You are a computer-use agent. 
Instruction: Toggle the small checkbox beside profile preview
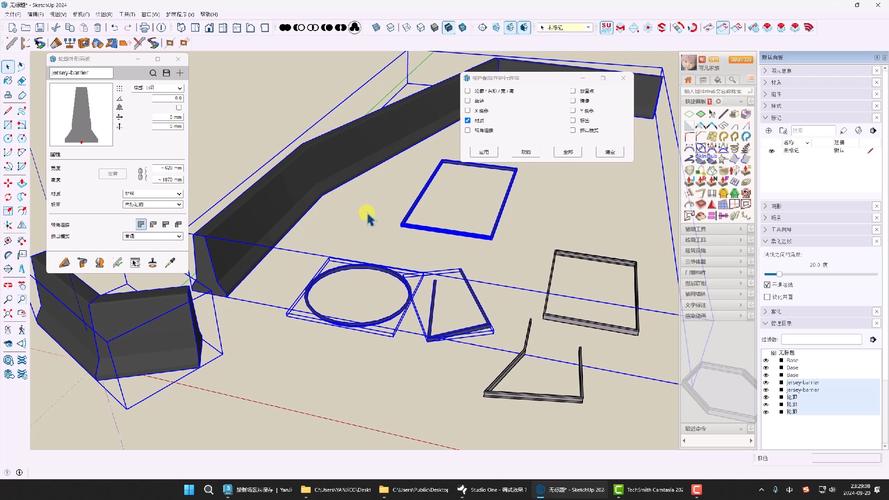coord(179,107)
